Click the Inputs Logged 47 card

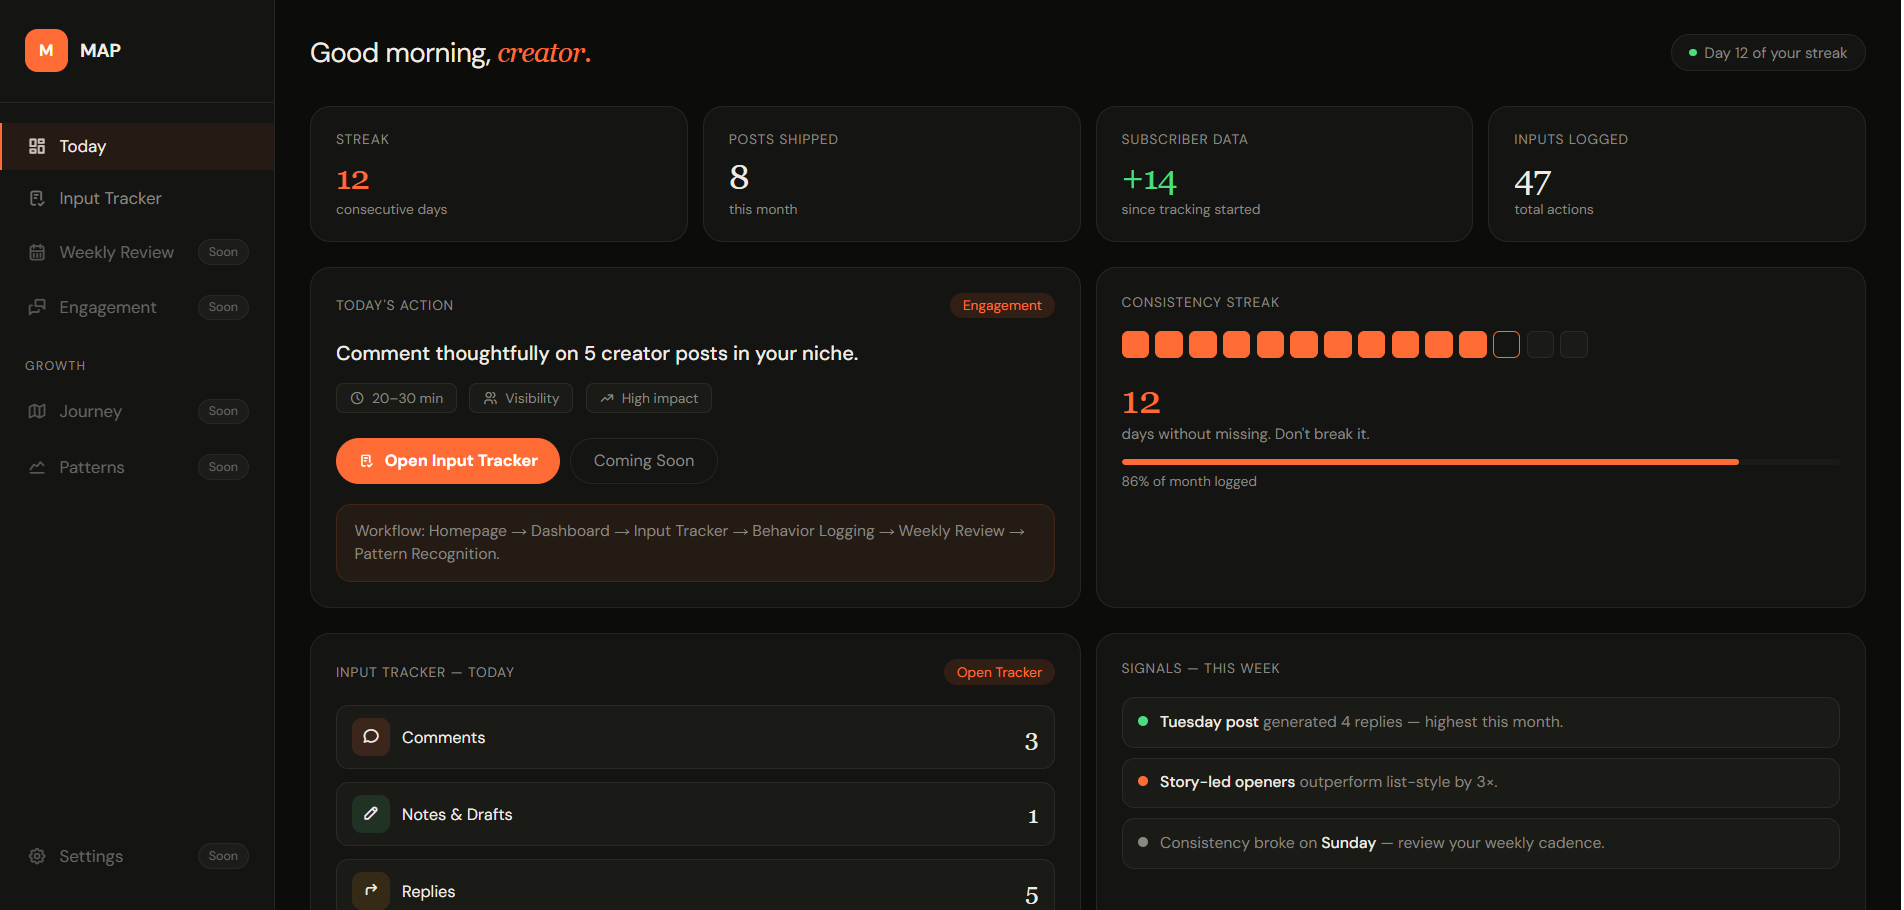click(x=1677, y=174)
